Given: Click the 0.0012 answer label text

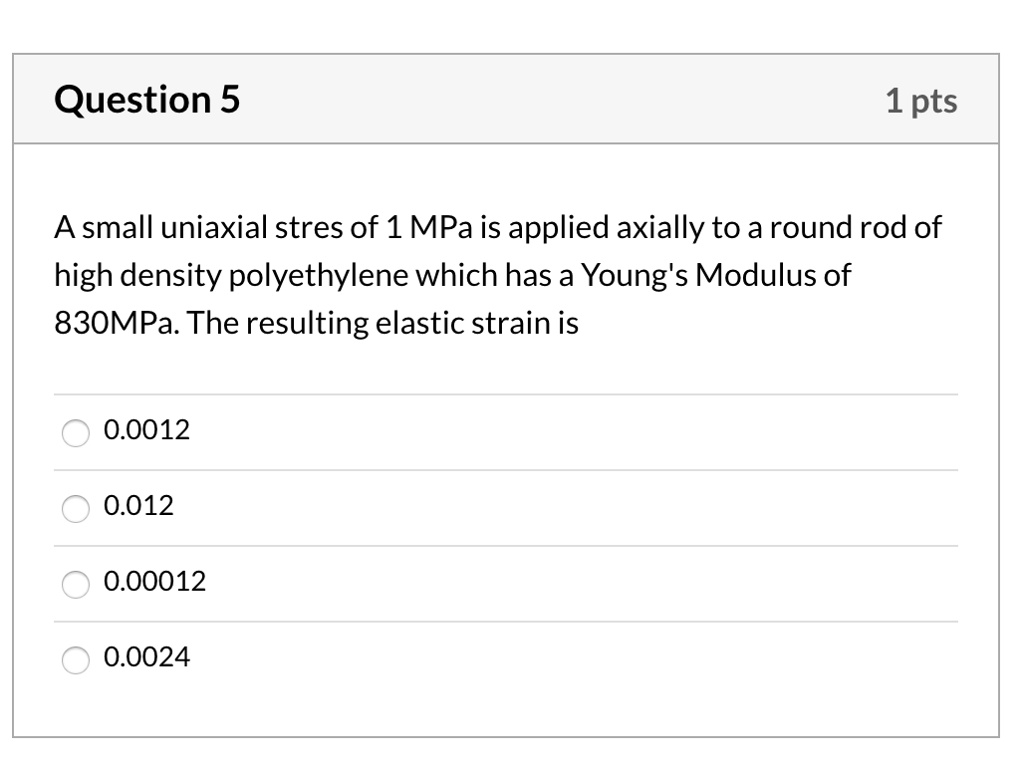Looking at the screenshot, I should click(x=146, y=431).
